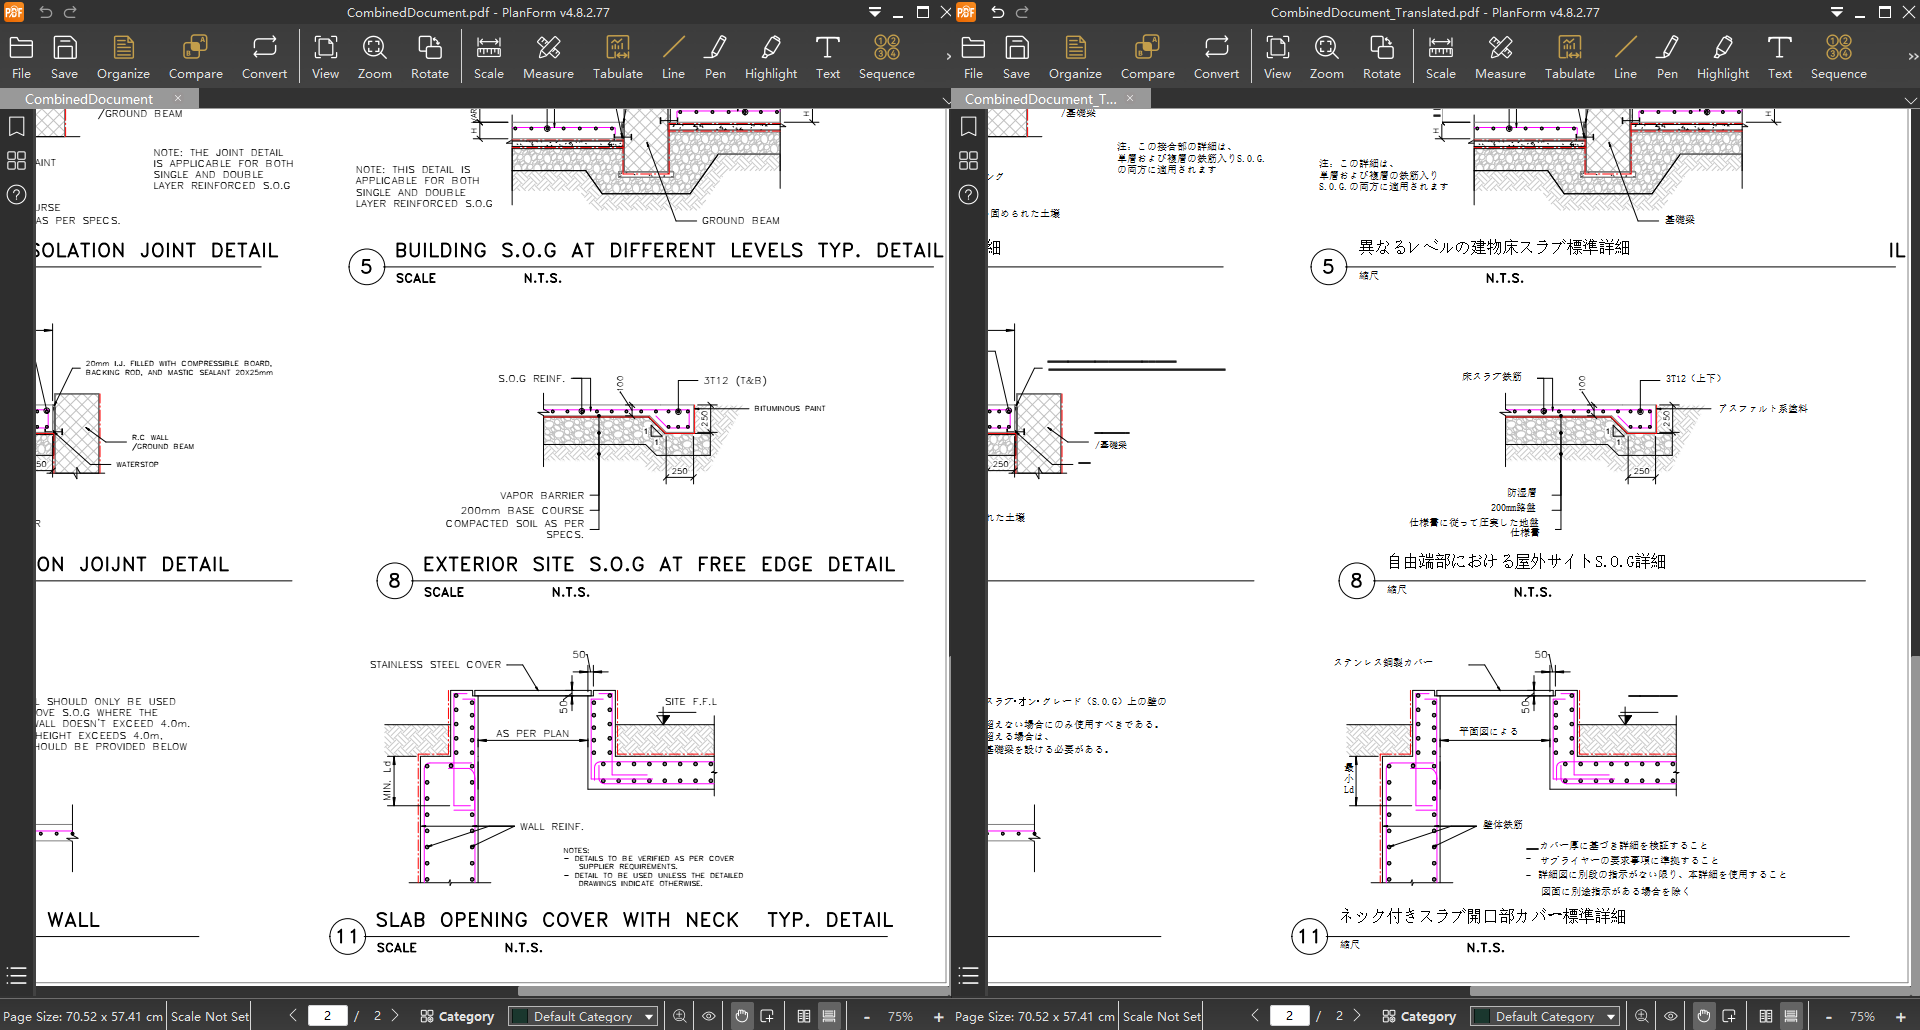1920x1030 pixels.
Task: Click the page number field in left status bar
Action: tap(327, 1015)
